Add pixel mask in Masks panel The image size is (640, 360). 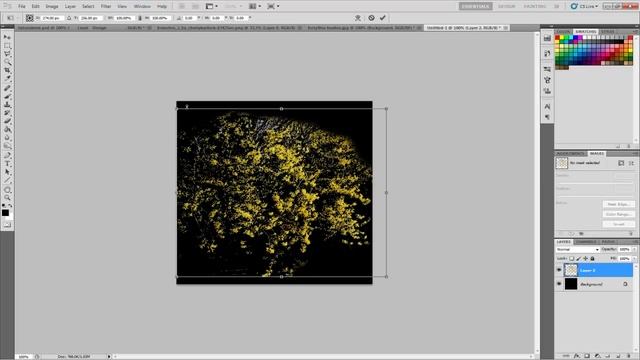pyautogui.click(x=621, y=163)
